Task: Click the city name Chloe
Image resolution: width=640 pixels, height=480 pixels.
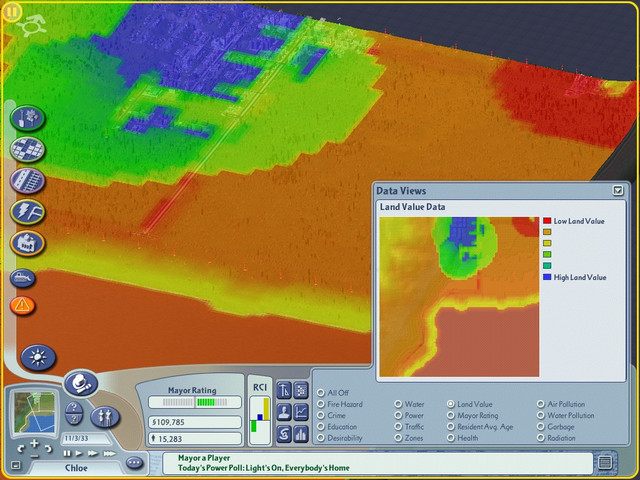Action: [76, 468]
